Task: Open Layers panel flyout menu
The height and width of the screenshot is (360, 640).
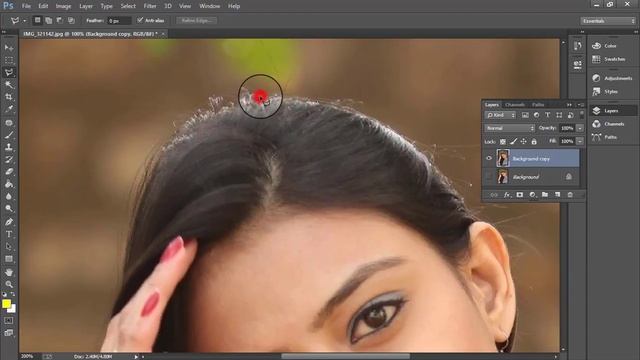Action: [x=581, y=105]
